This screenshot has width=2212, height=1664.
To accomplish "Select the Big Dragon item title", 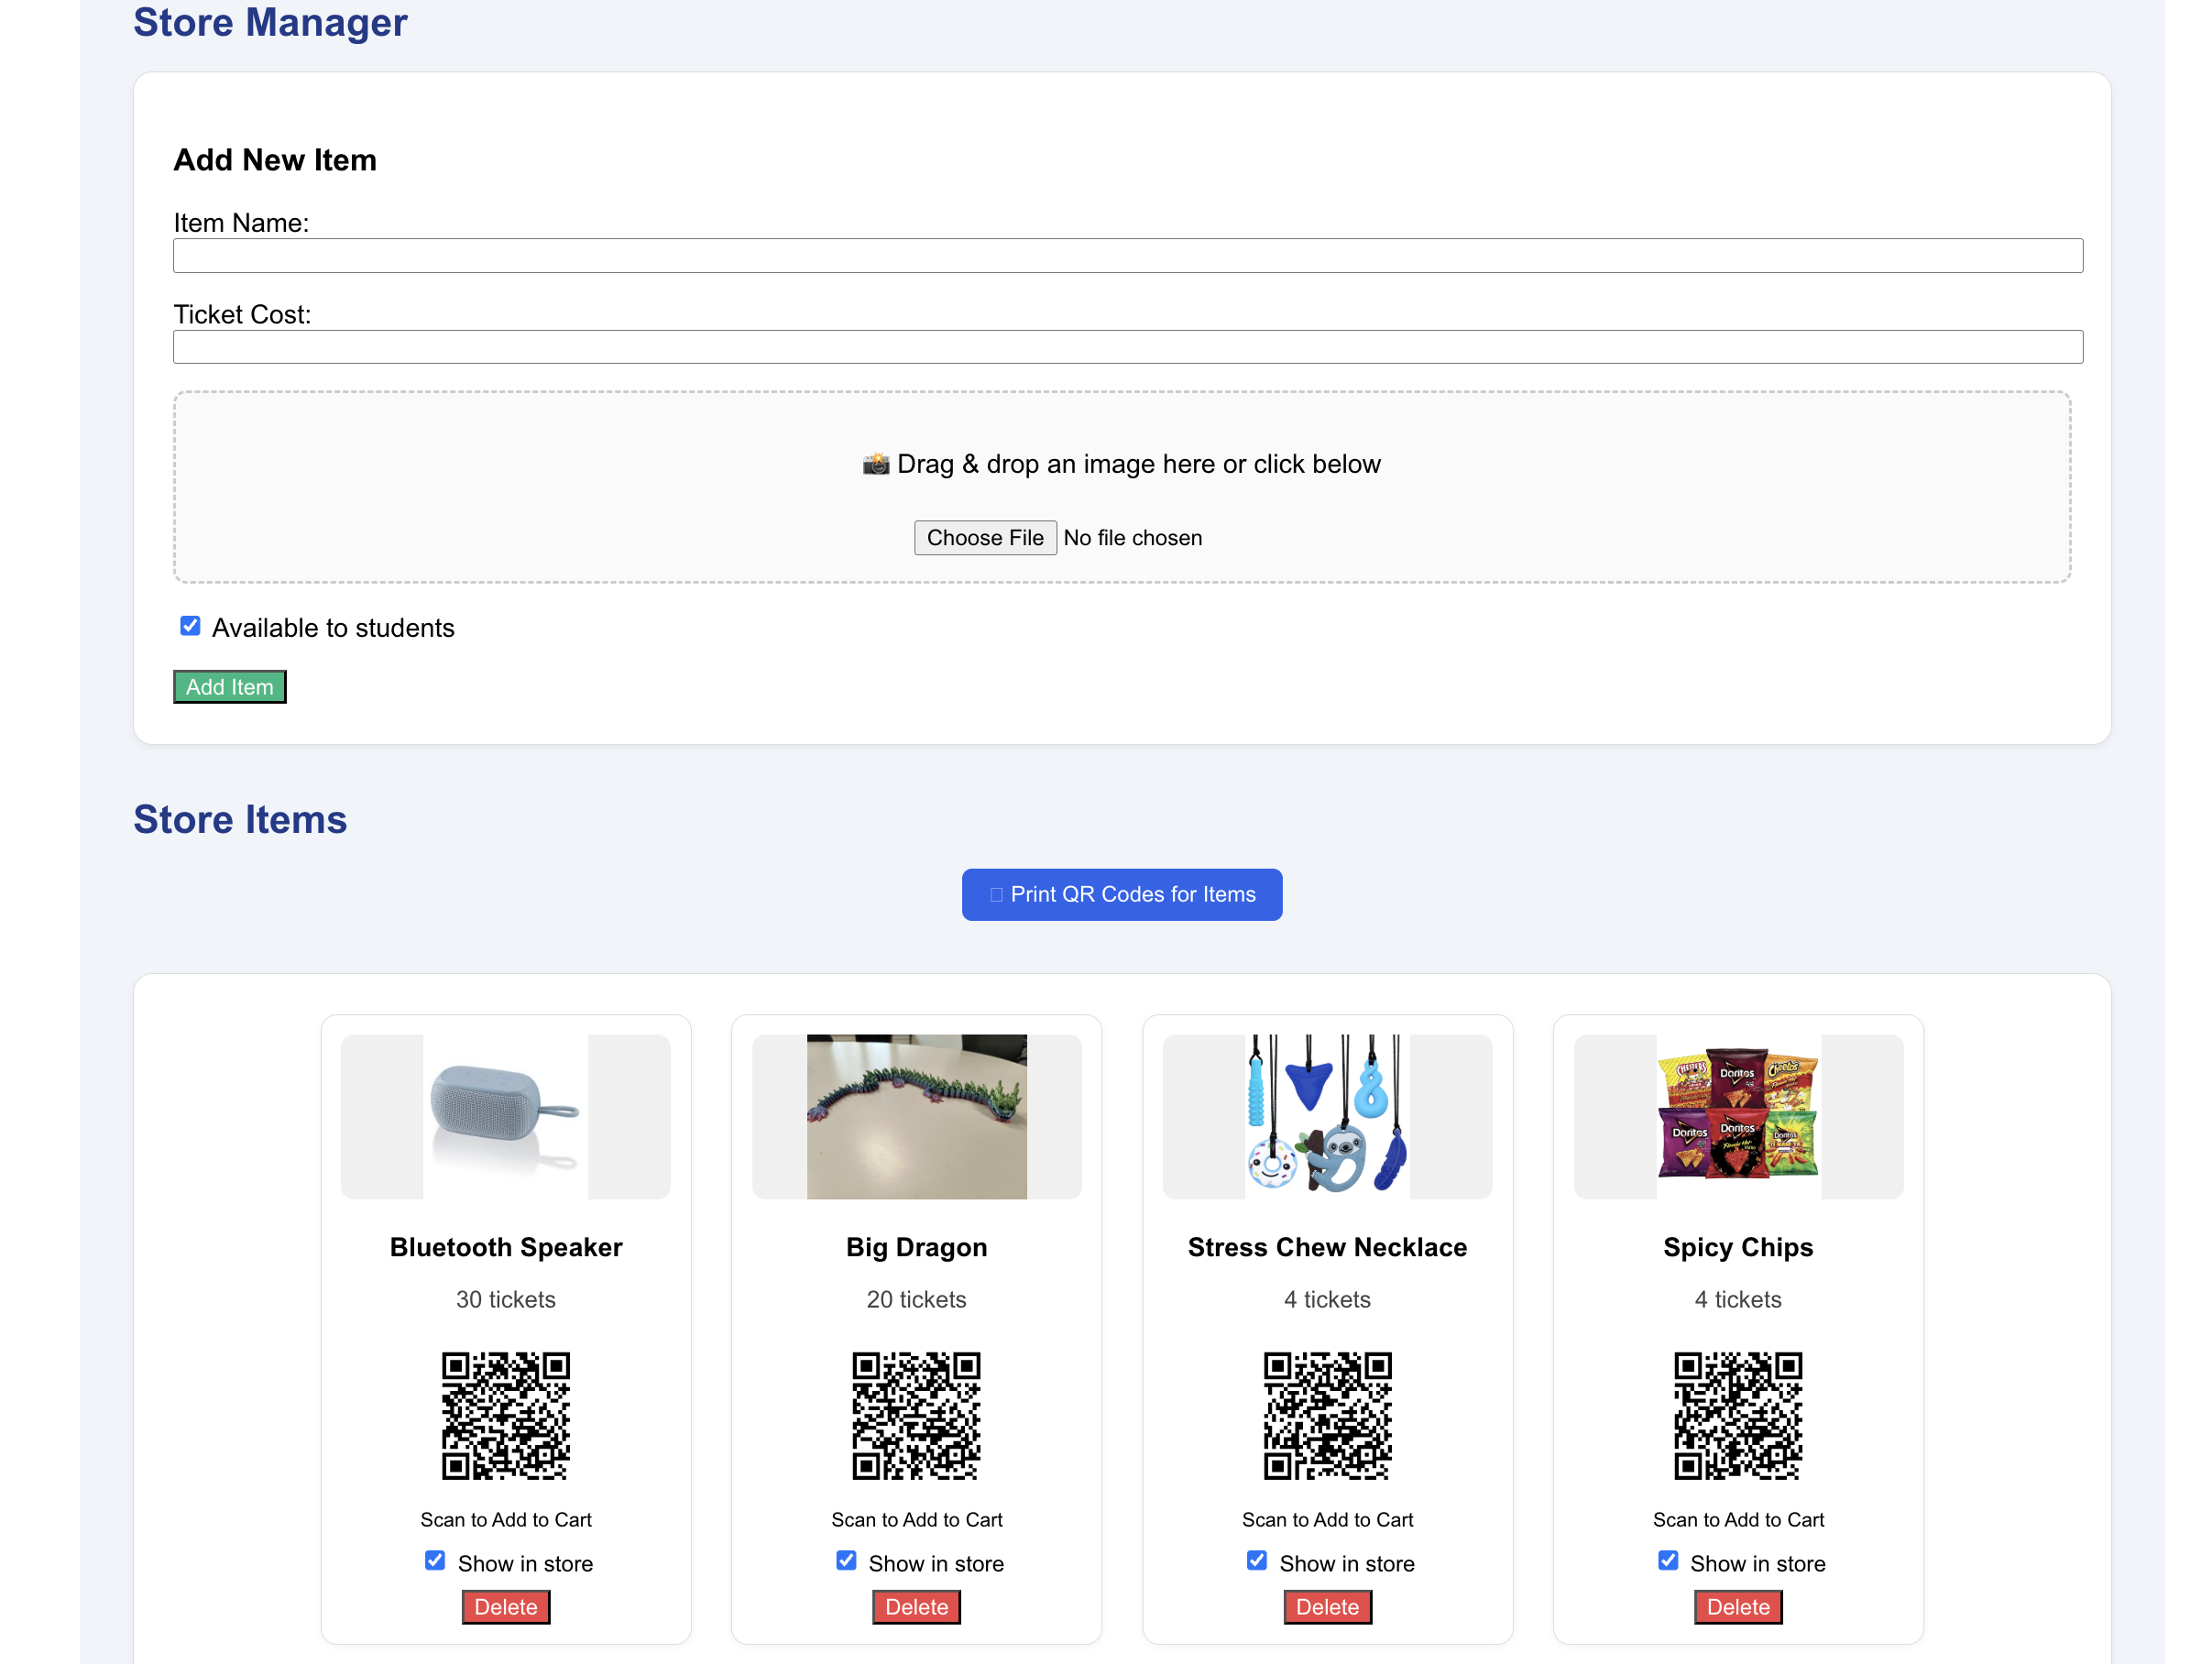I will coord(917,1248).
